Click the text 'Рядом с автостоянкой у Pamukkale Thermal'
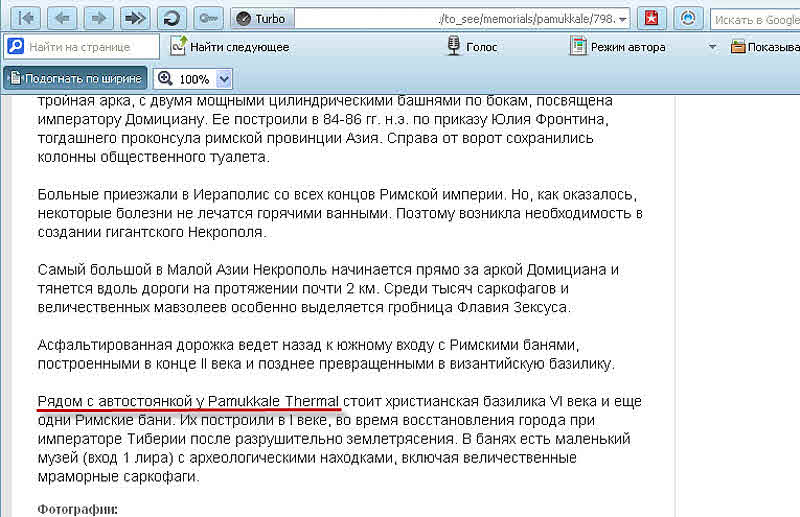 point(188,401)
